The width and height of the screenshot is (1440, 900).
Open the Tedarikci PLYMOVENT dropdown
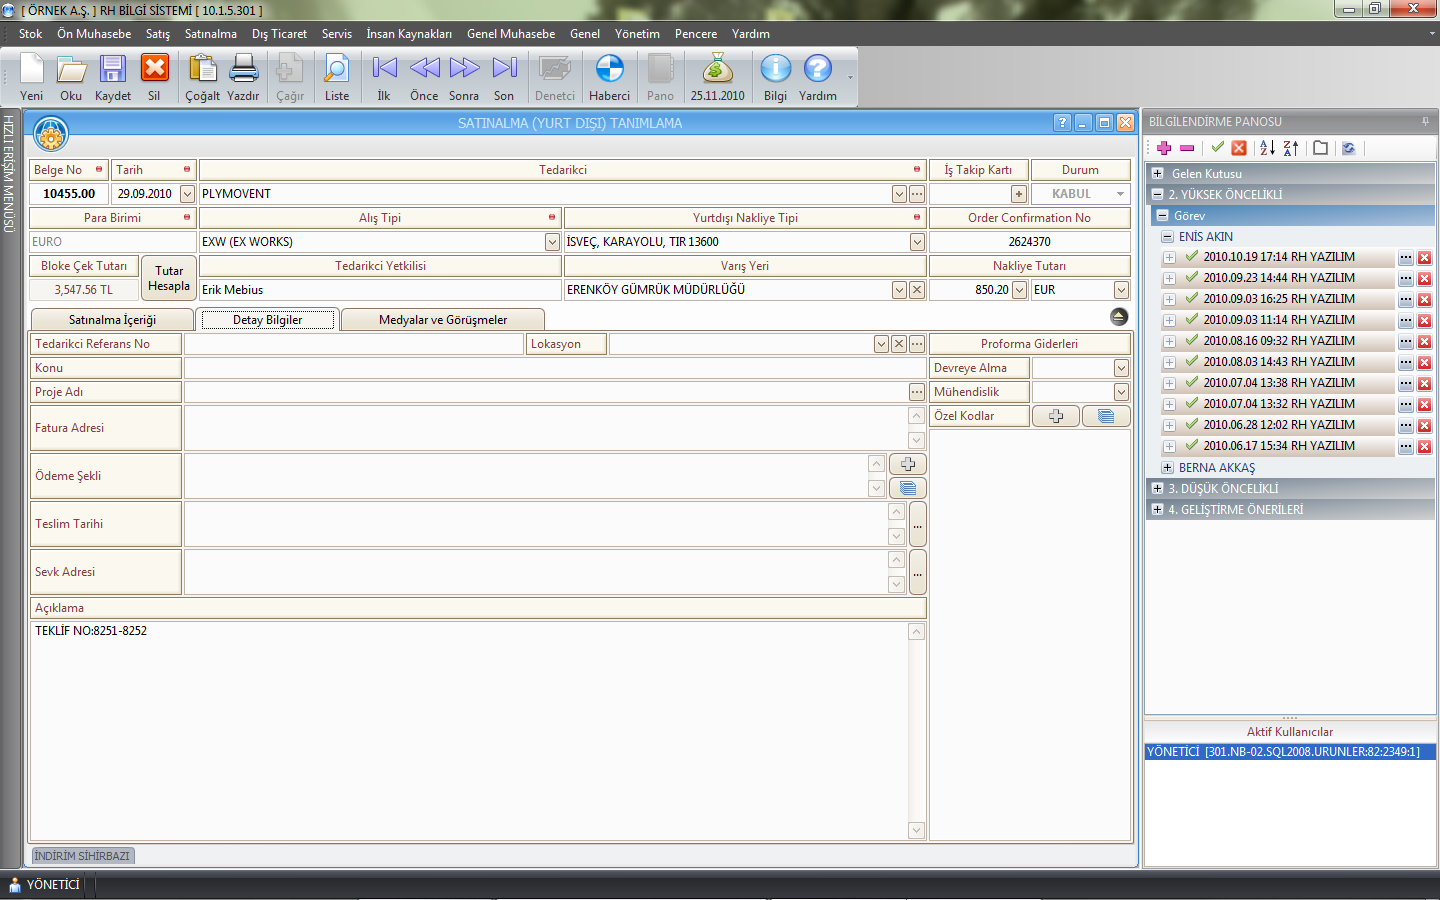[x=899, y=194]
